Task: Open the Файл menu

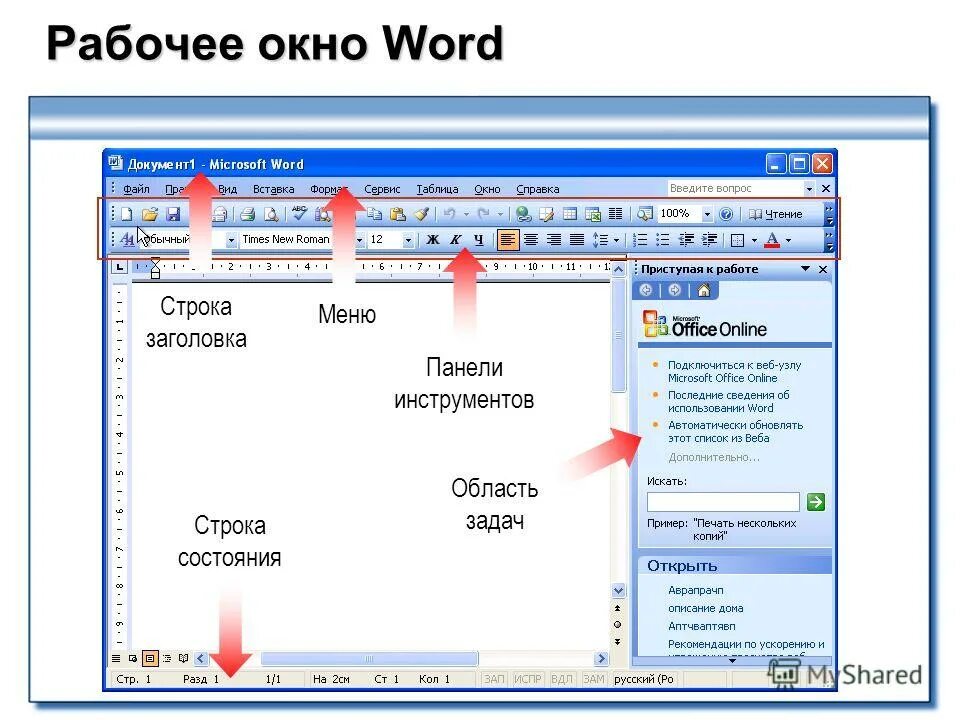Action: click(x=136, y=189)
